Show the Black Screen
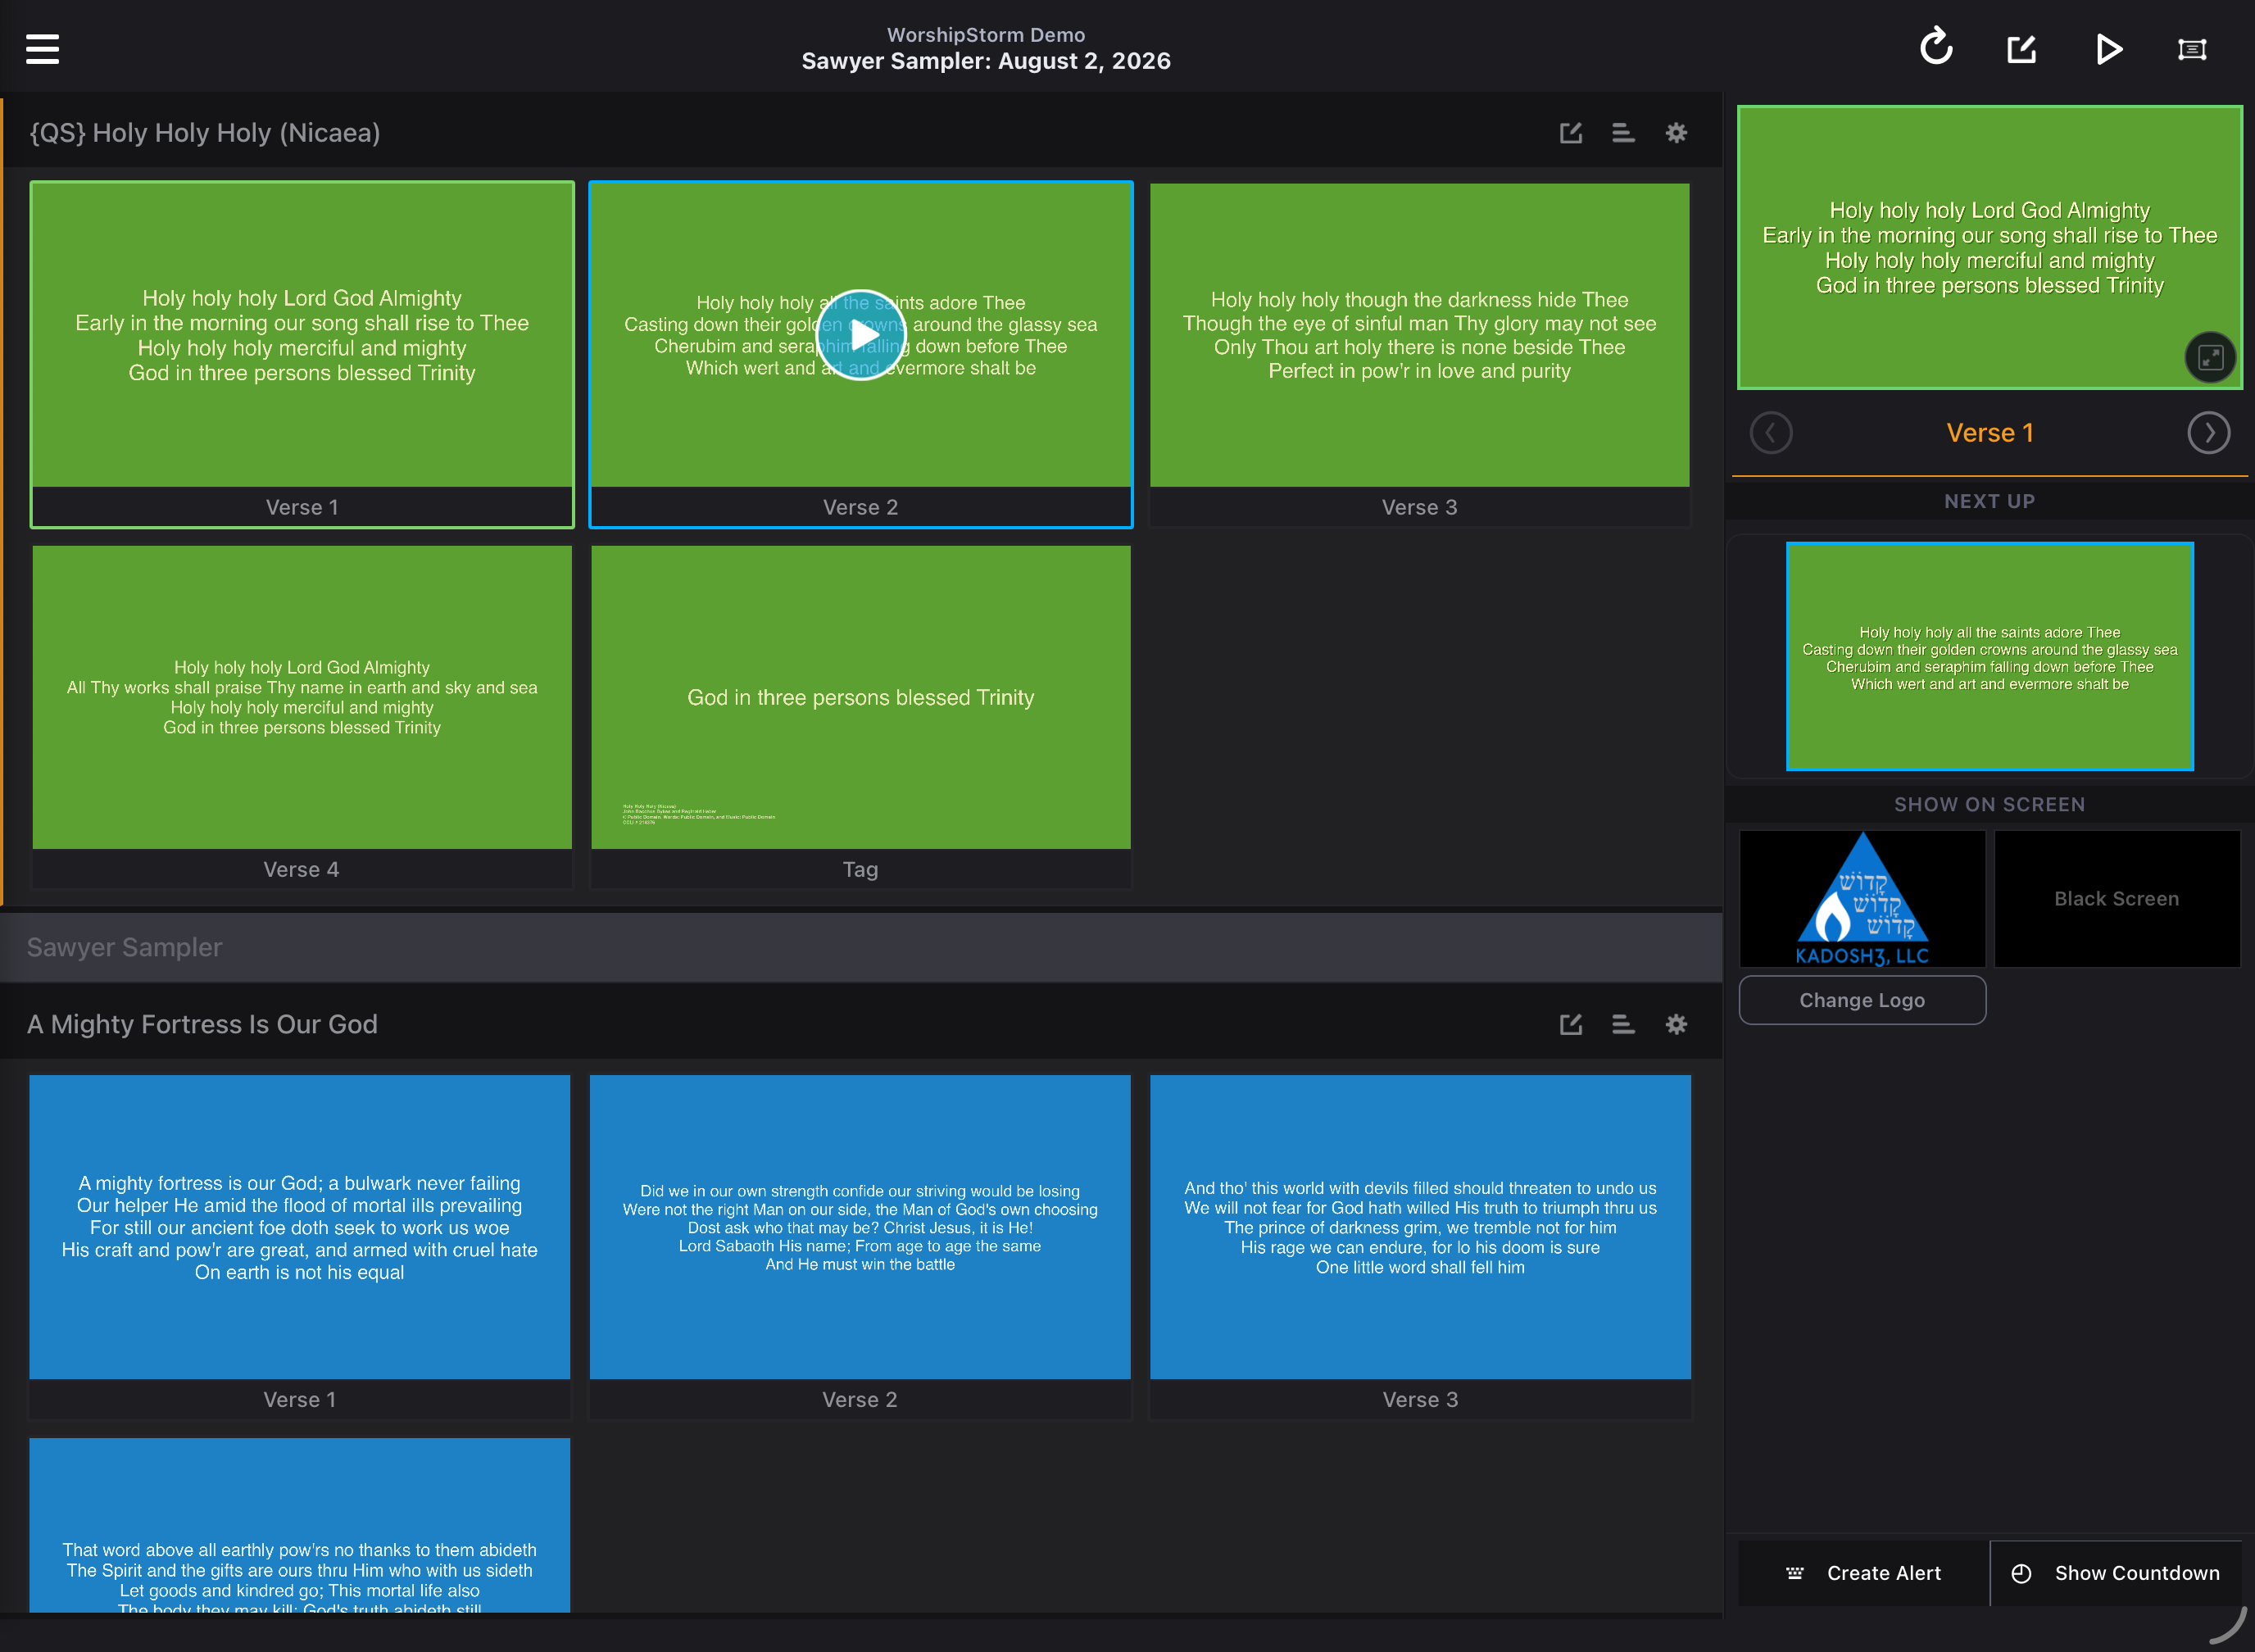The image size is (2255, 1652). 2117,898
